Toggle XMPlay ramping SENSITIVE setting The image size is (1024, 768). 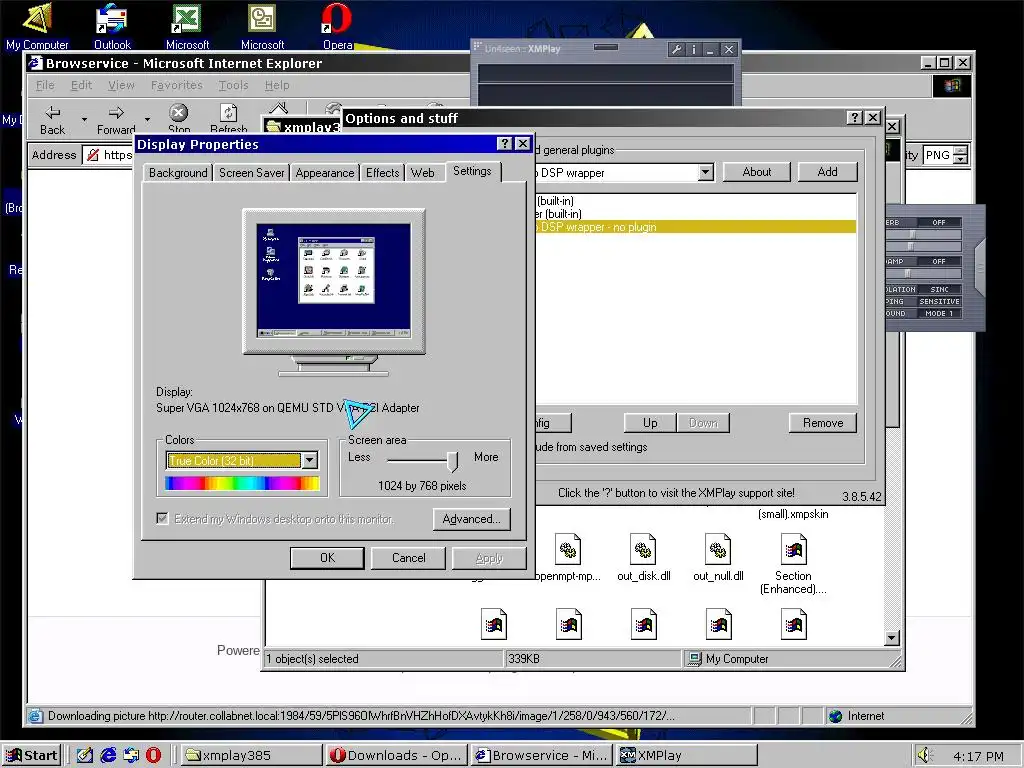coord(939,302)
